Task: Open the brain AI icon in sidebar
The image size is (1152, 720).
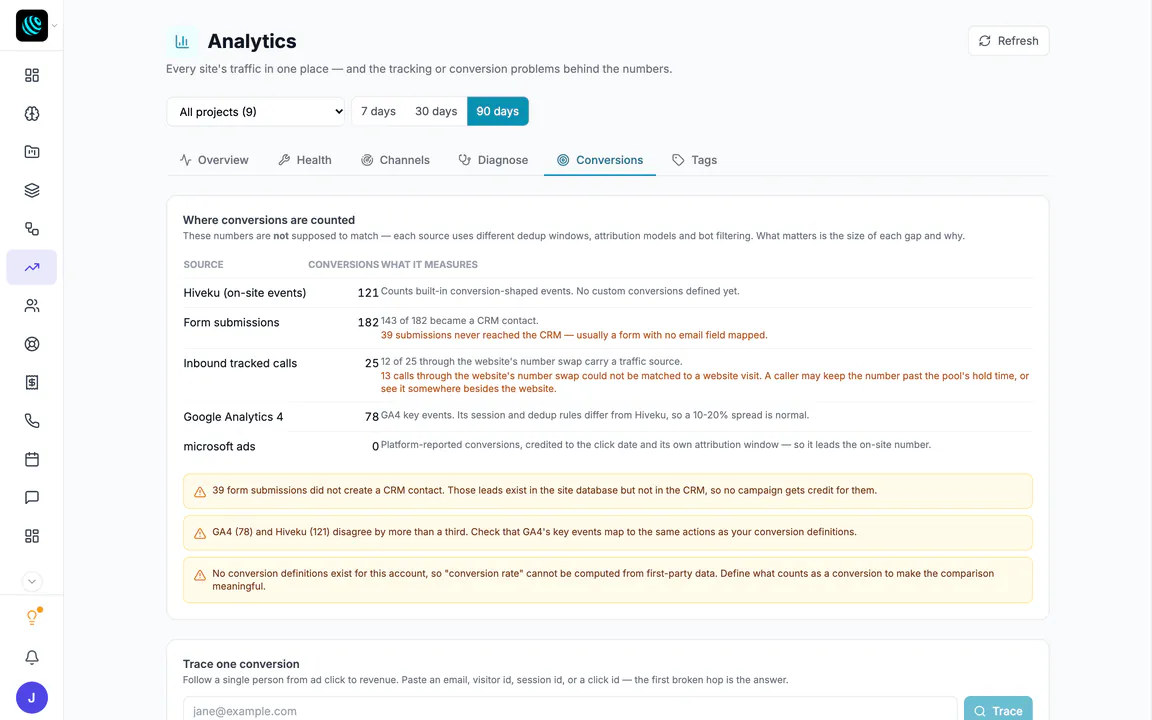Action: (x=32, y=113)
